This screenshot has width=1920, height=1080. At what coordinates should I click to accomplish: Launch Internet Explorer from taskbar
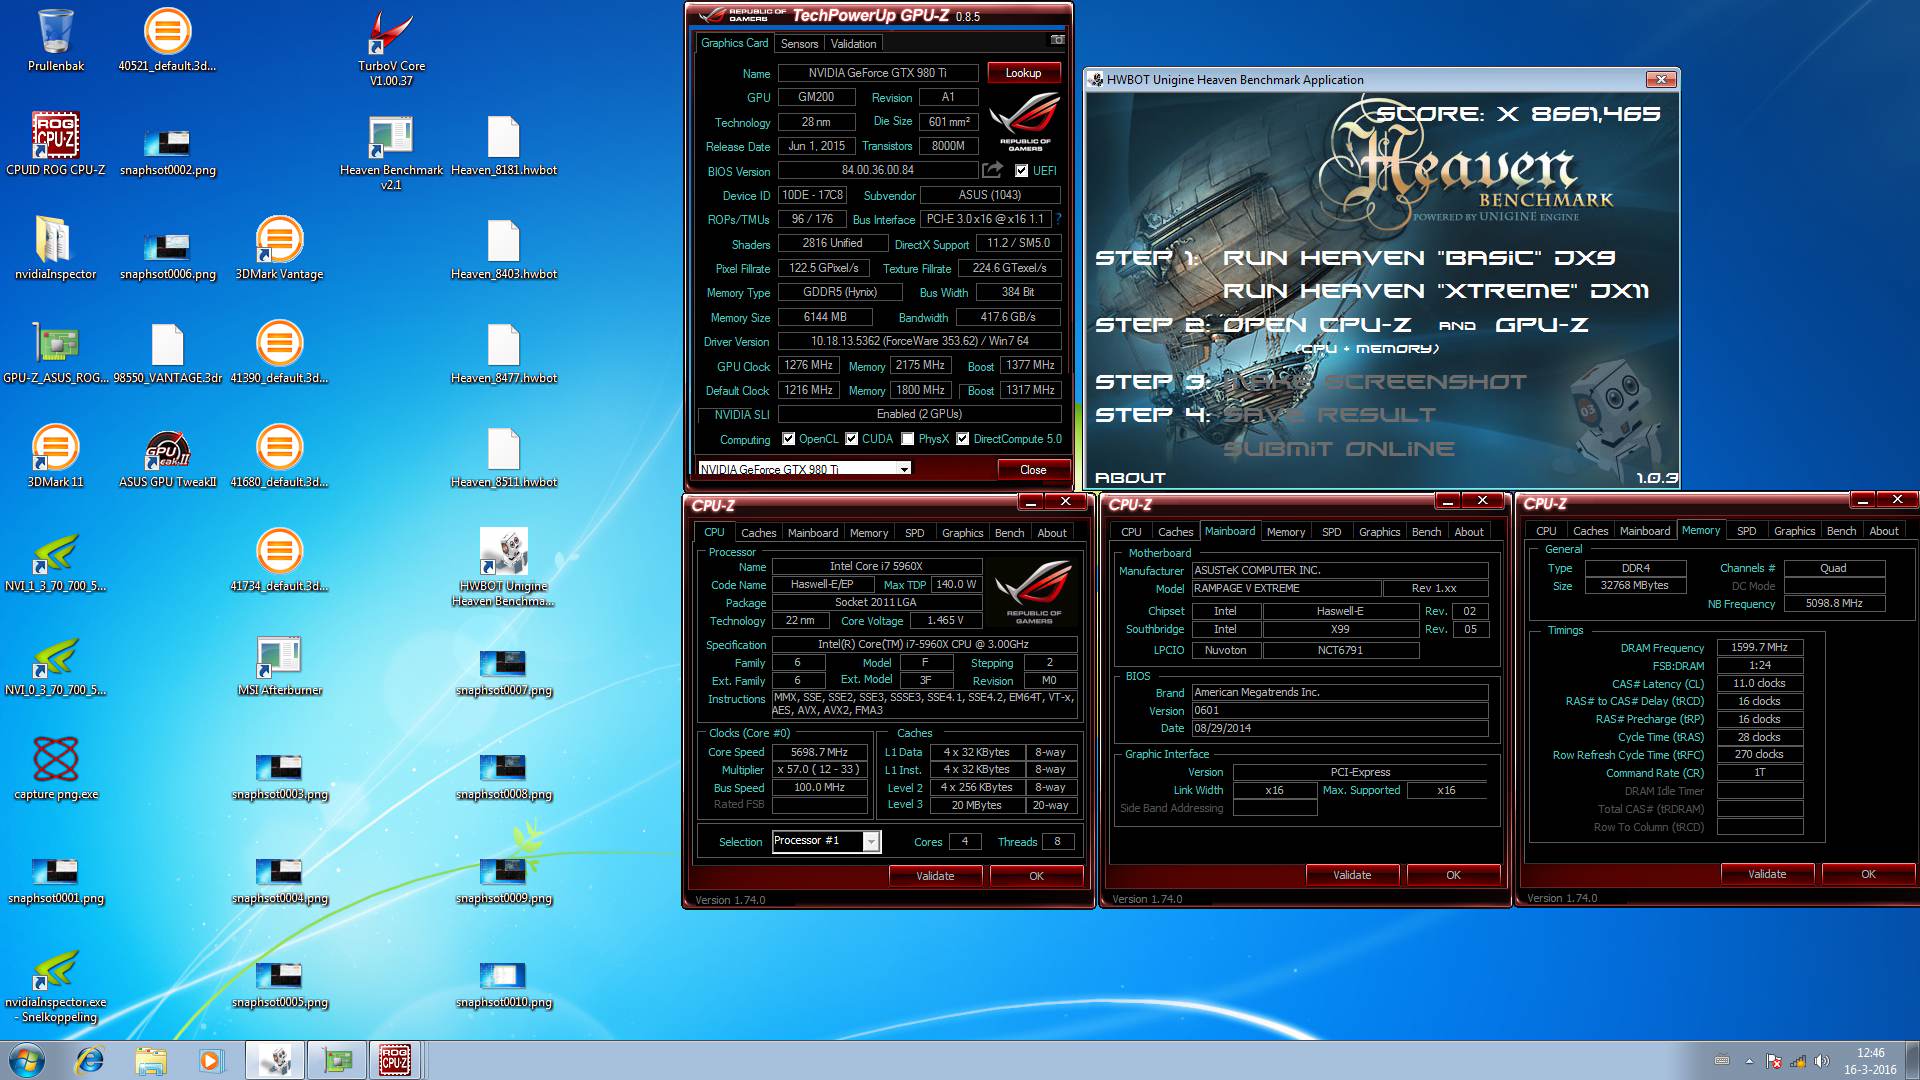point(90,1060)
